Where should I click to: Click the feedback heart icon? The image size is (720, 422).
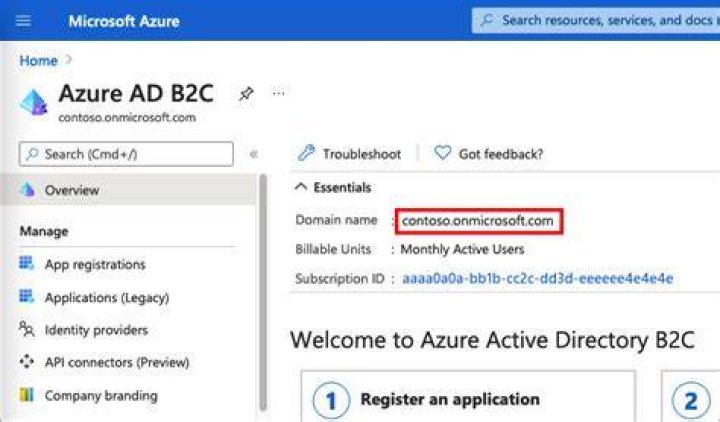(x=443, y=152)
